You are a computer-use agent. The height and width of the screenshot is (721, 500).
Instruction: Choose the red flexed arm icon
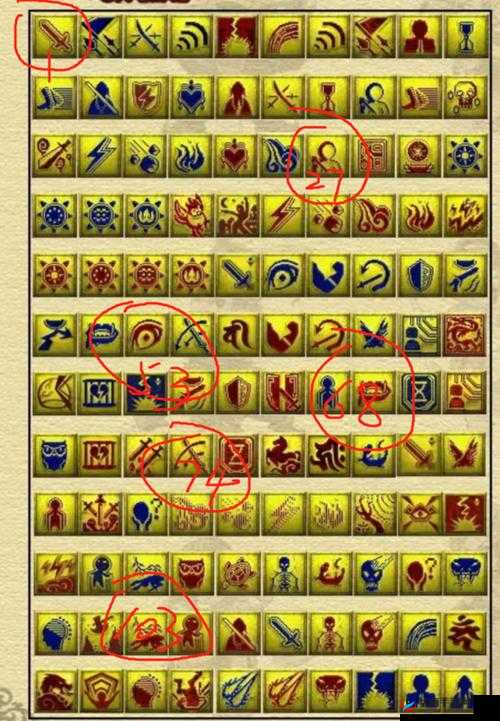(283, 335)
